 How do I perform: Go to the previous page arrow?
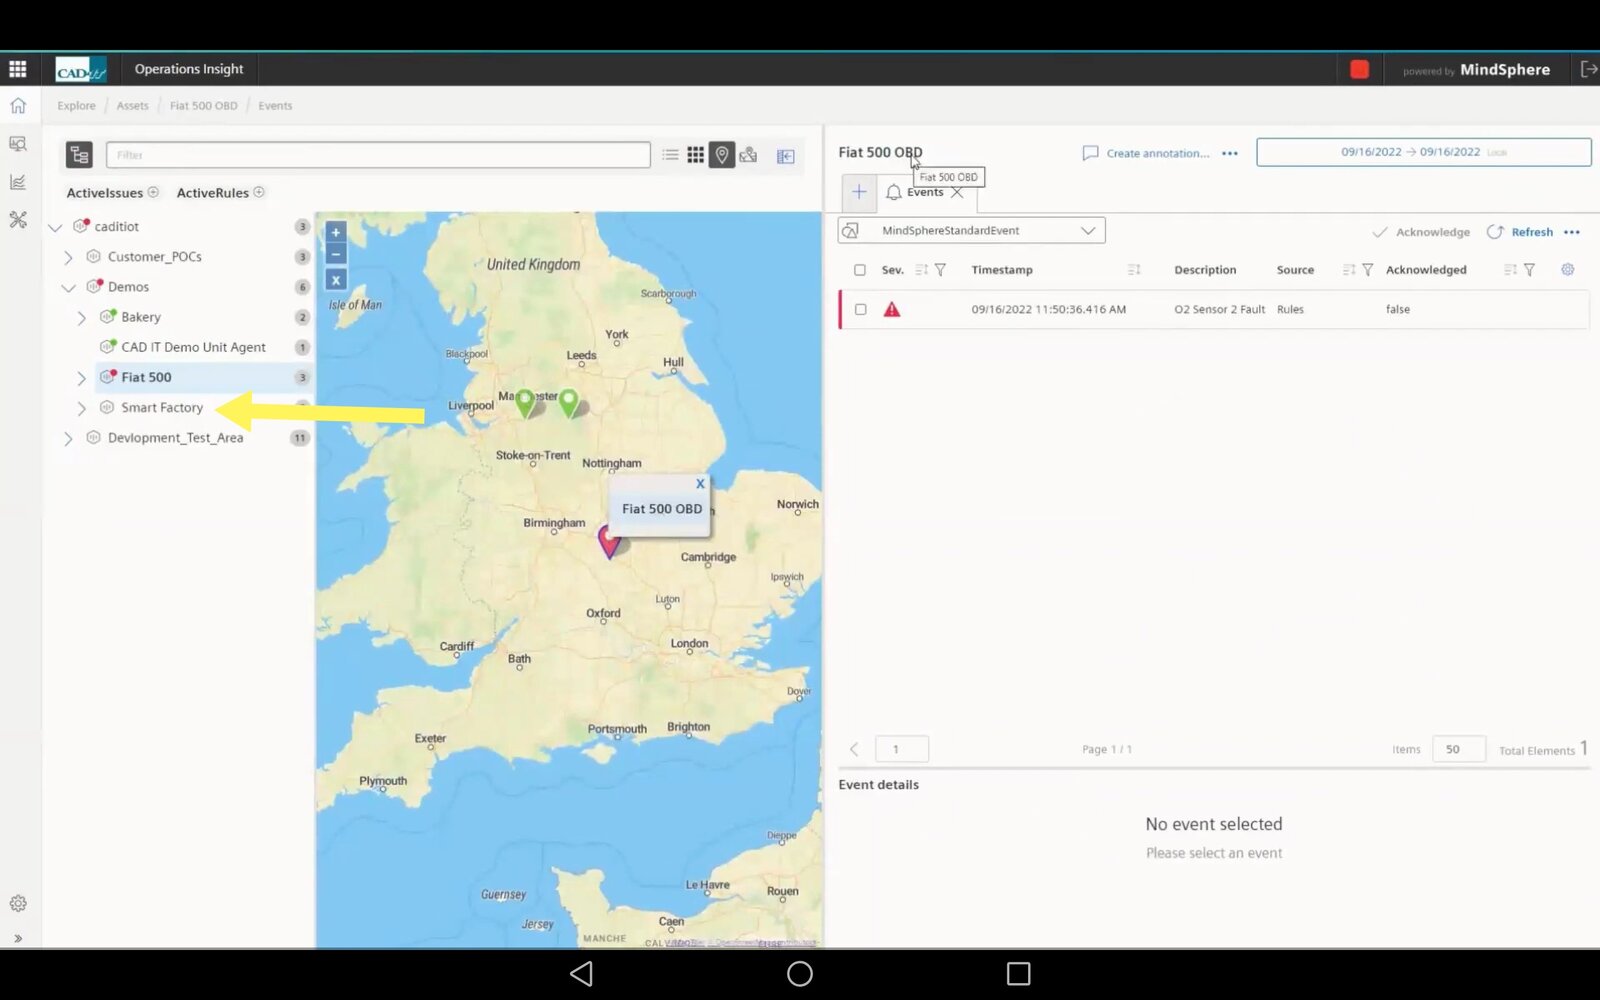click(x=854, y=749)
